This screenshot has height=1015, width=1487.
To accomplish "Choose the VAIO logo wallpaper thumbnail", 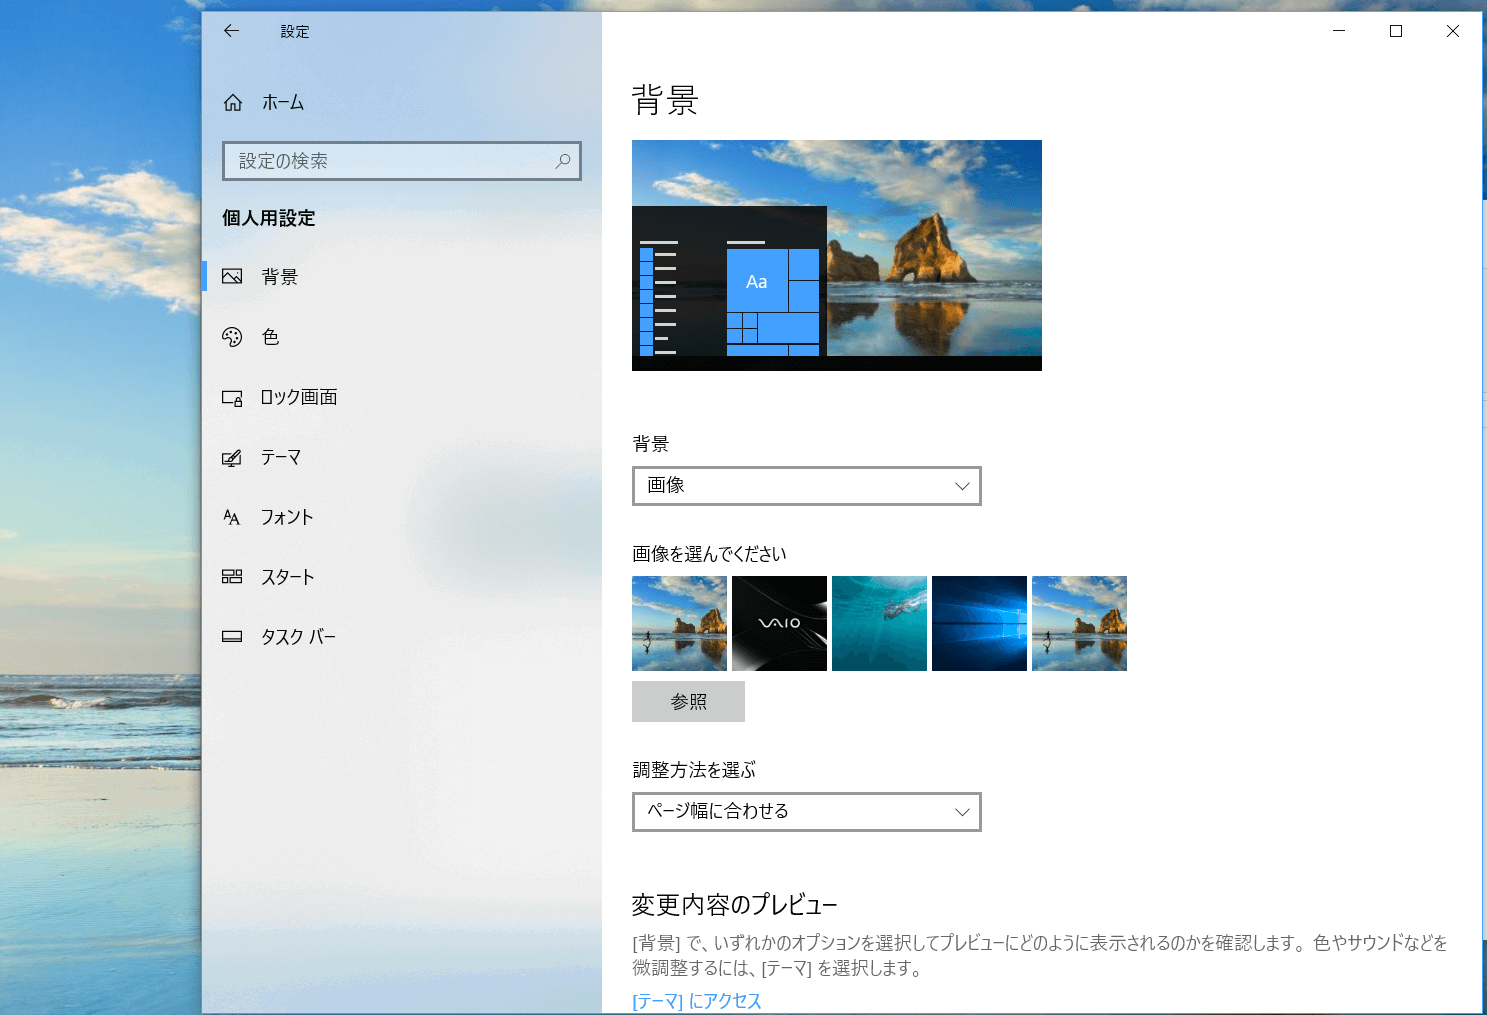I will [x=779, y=623].
